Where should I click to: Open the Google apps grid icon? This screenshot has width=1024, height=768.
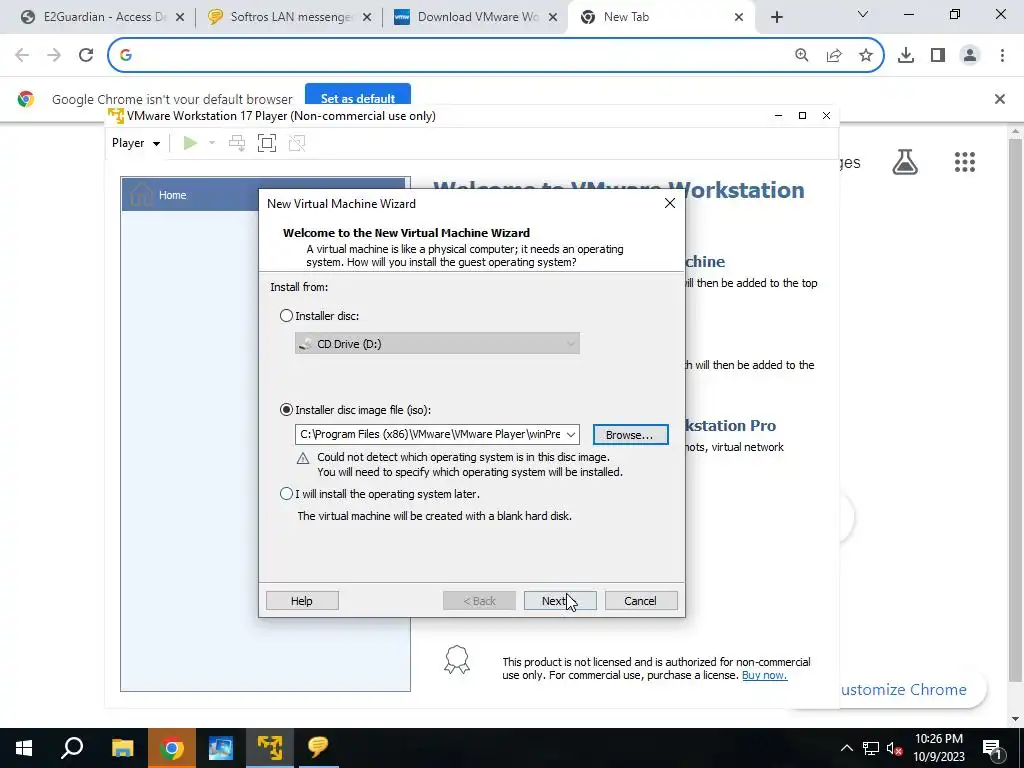pos(965,162)
